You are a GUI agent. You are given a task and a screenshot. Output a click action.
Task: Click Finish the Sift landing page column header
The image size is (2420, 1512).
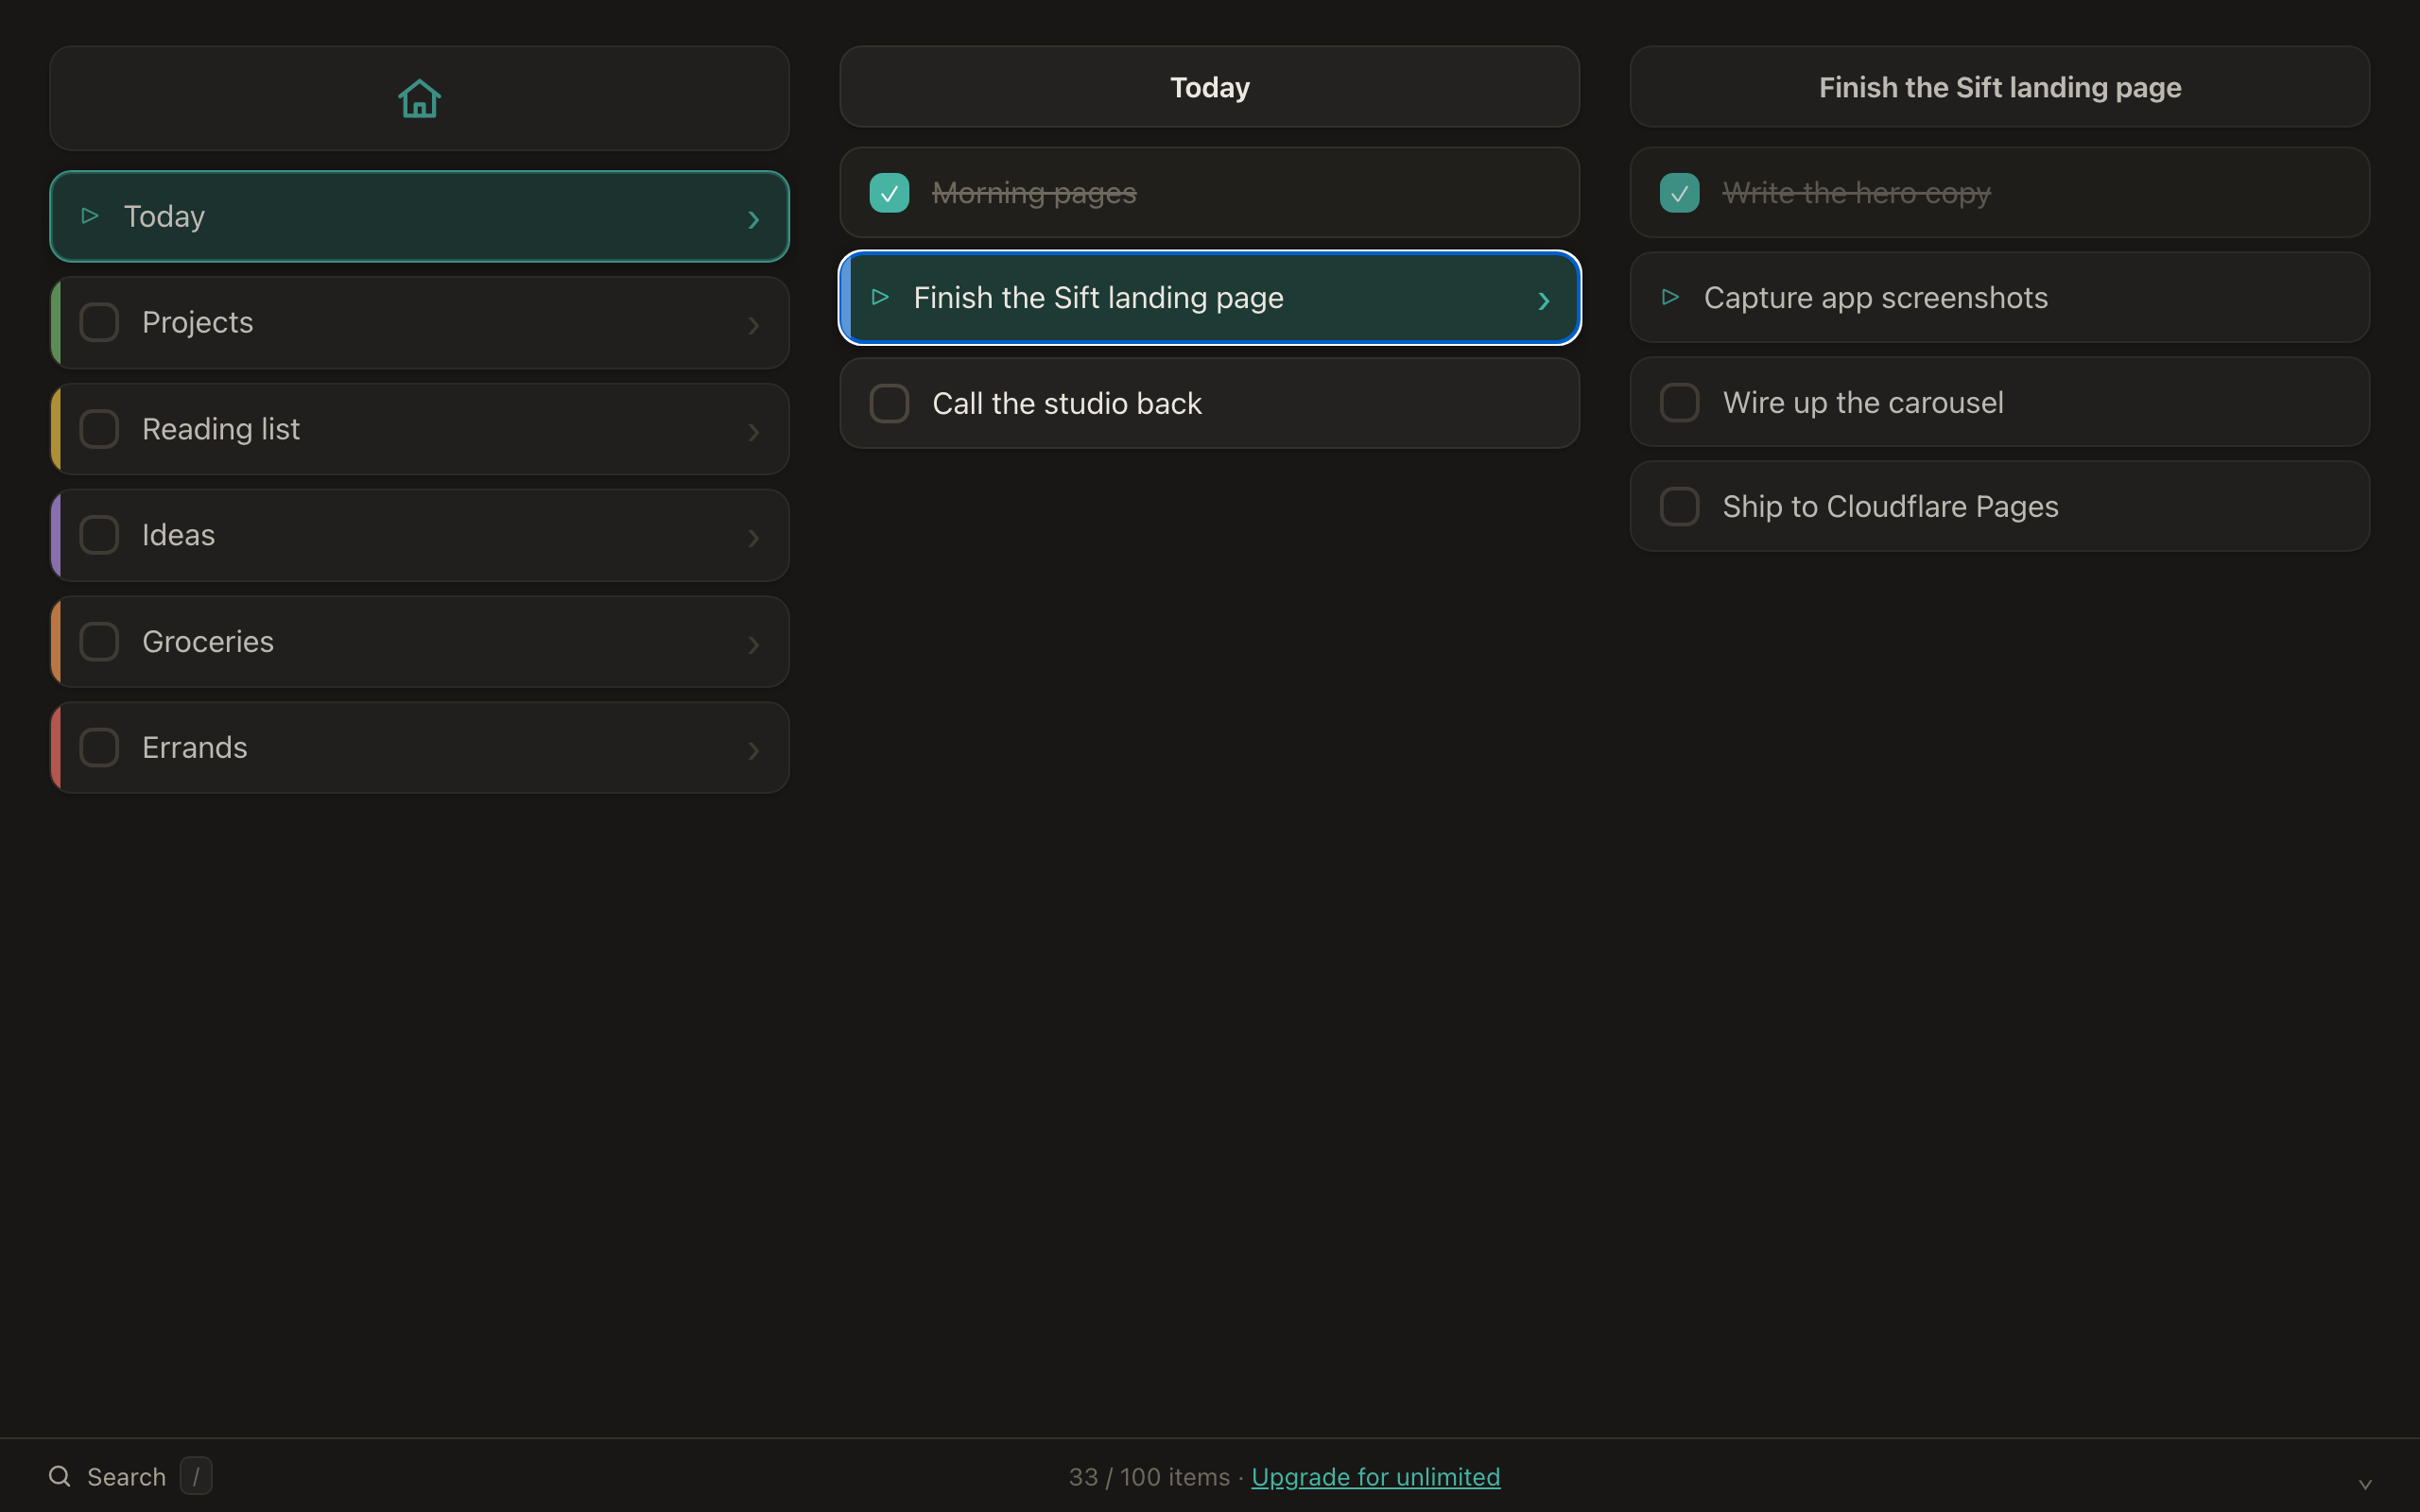pos(2000,87)
